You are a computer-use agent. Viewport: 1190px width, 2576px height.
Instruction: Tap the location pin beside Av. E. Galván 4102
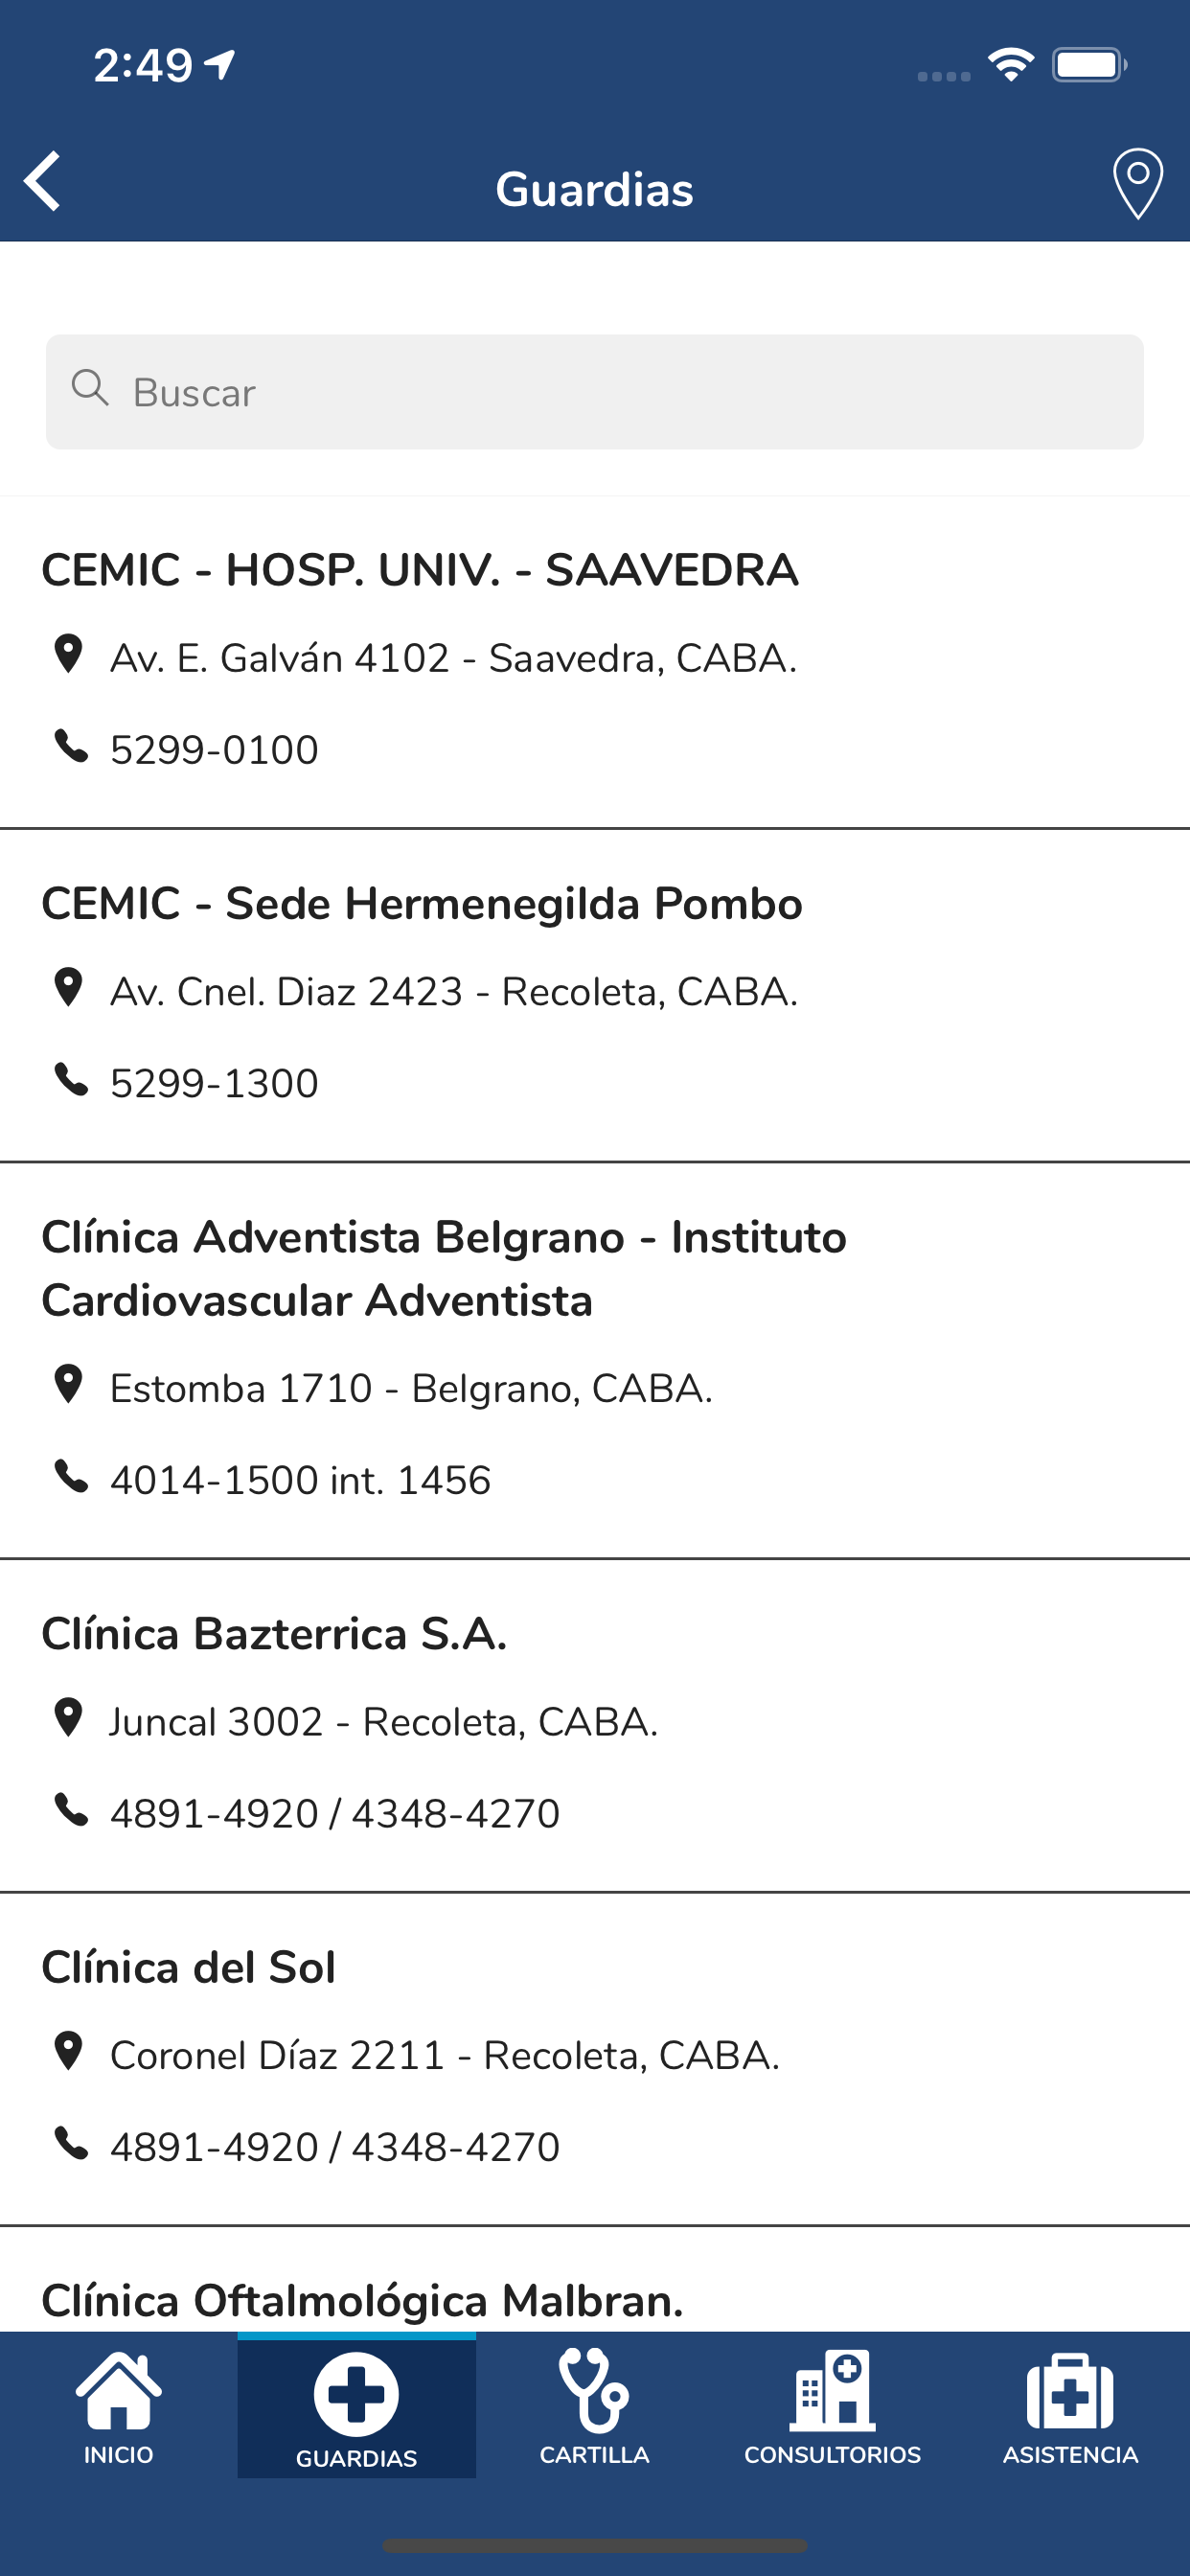click(68, 654)
